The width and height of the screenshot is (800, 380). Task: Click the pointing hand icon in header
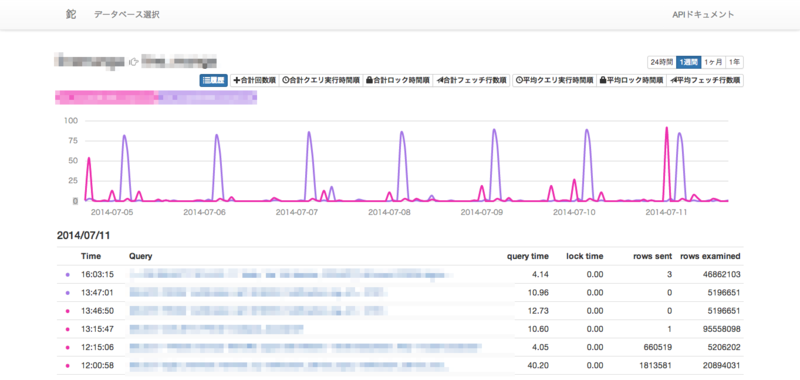(133, 62)
